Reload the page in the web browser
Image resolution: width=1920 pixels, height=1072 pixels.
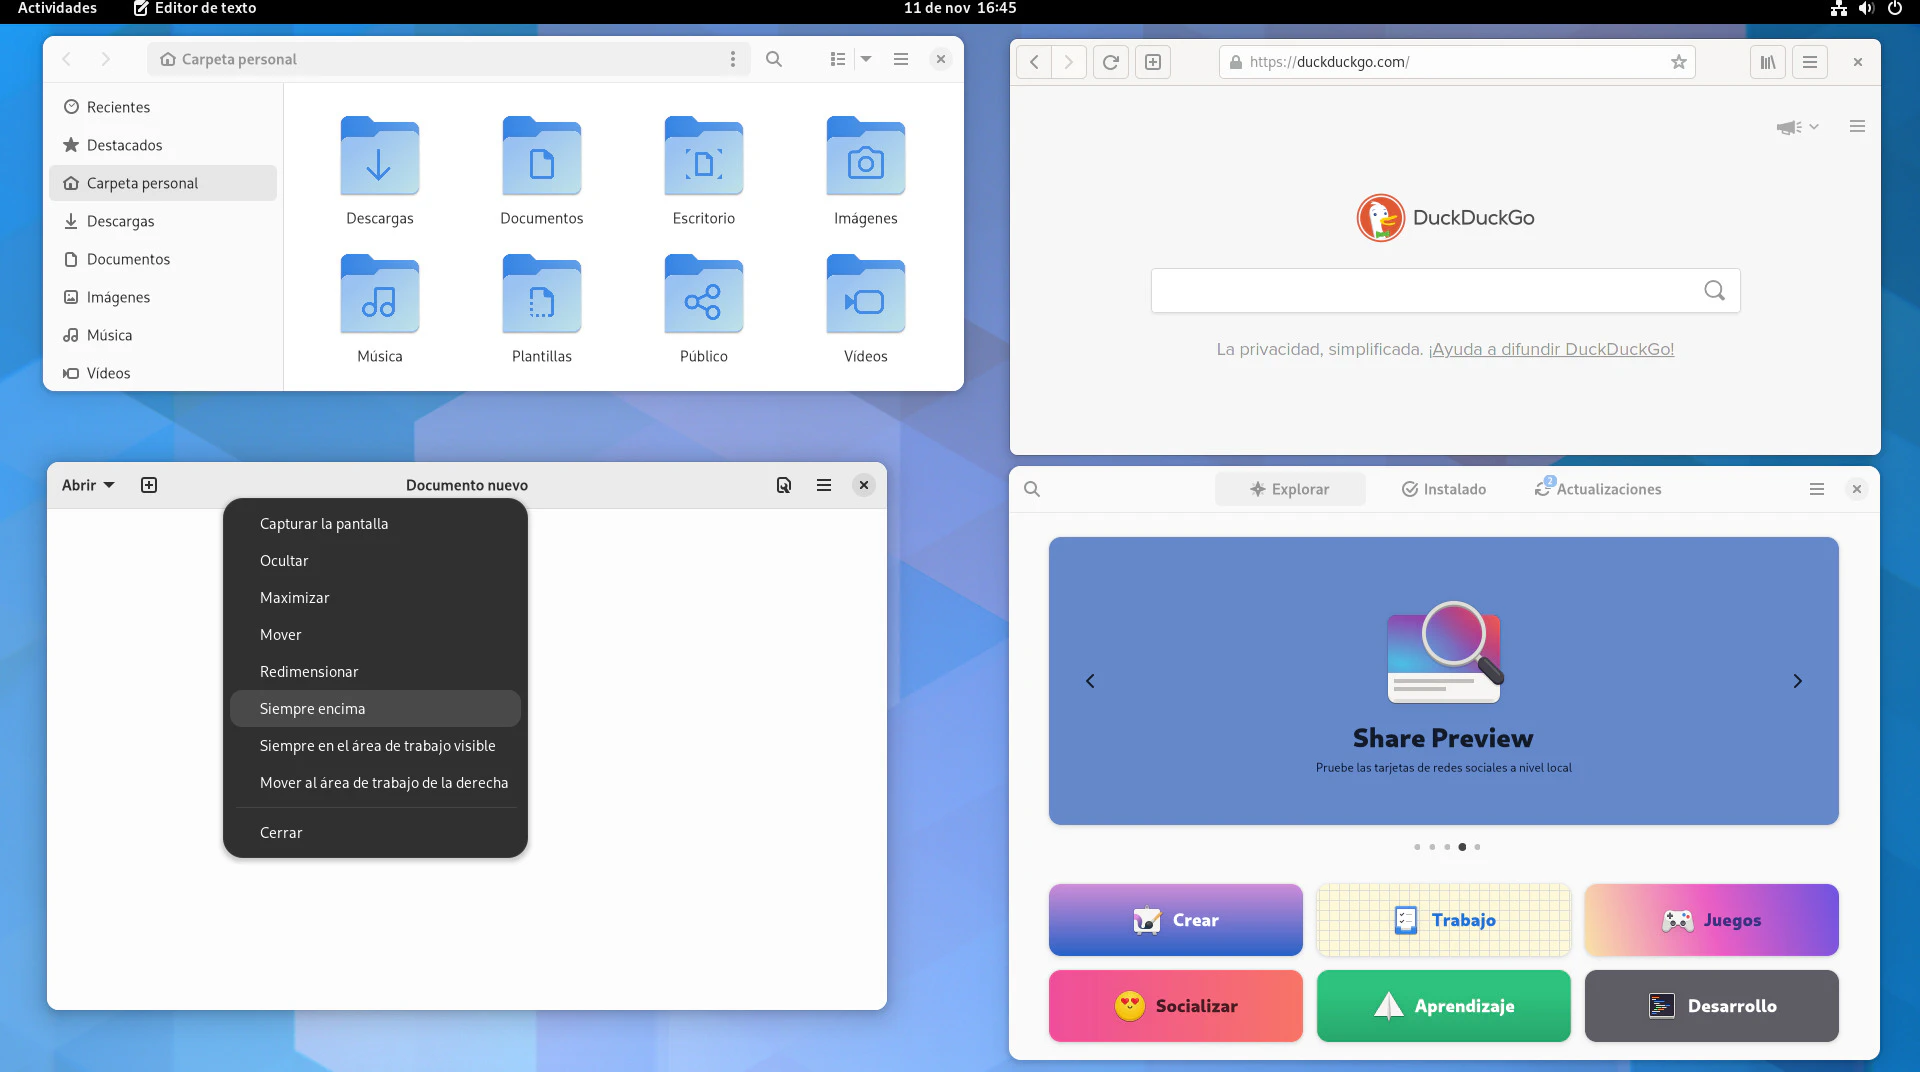pyautogui.click(x=1110, y=62)
